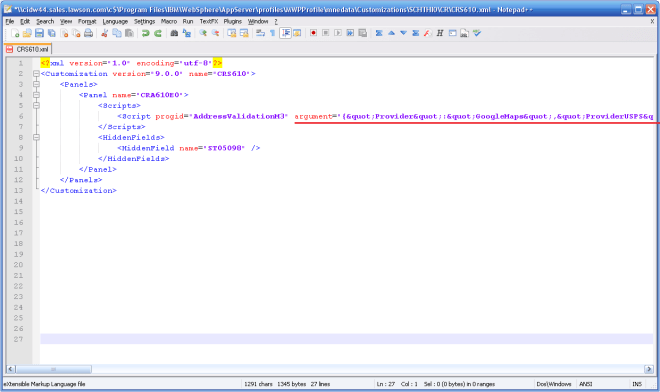Redo with the green right arrow
This screenshot has width=660, height=392.
[x=158, y=33]
